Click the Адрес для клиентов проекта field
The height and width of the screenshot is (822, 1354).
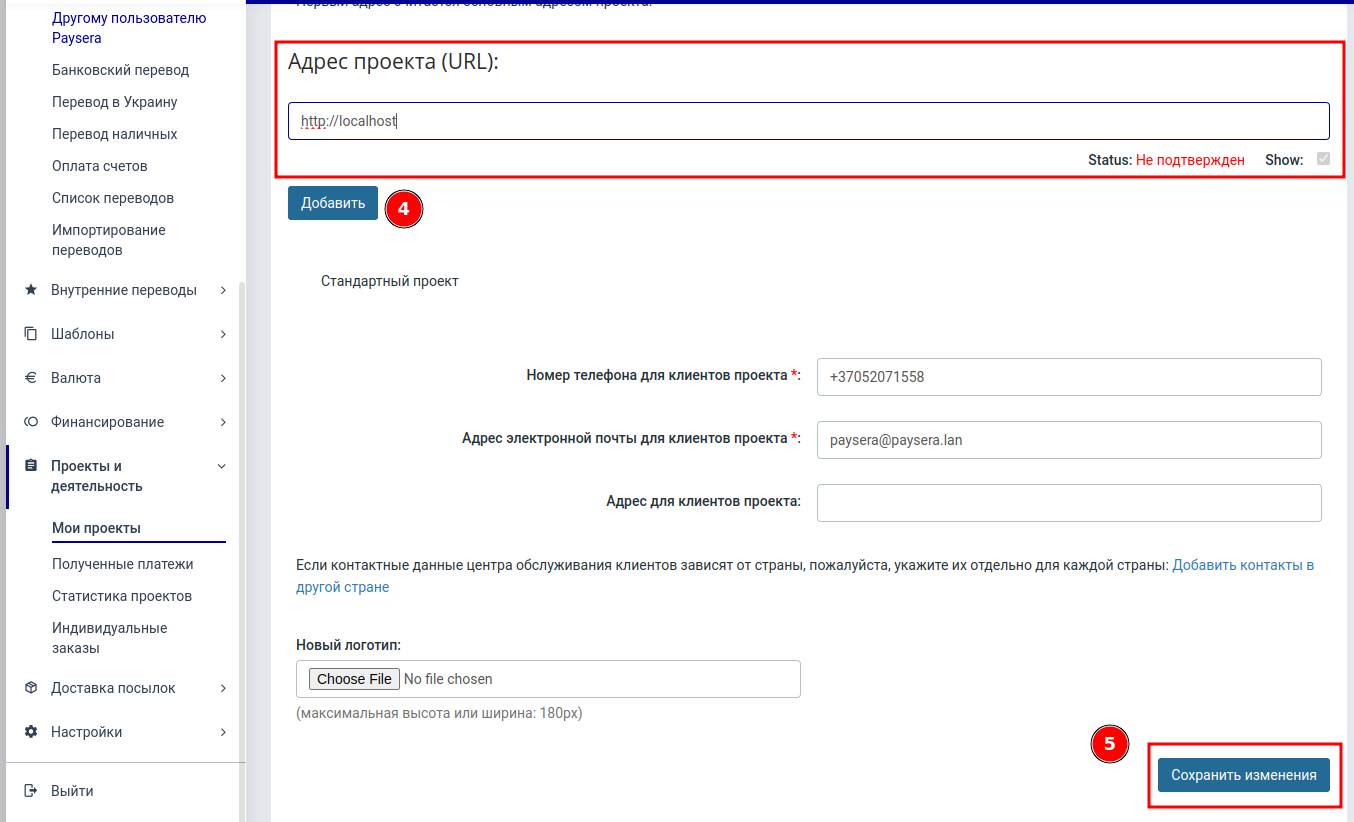point(1069,503)
